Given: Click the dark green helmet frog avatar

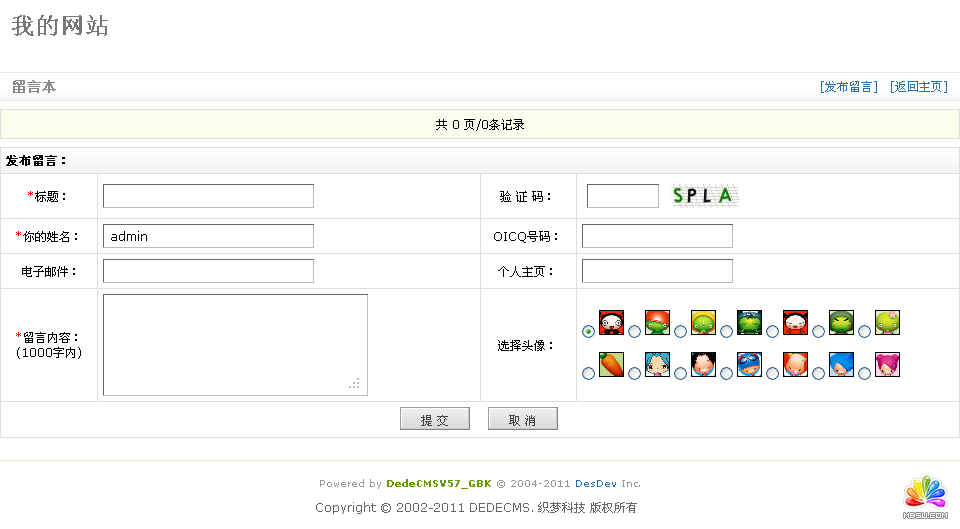Looking at the screenshot, I should [749, 322].
